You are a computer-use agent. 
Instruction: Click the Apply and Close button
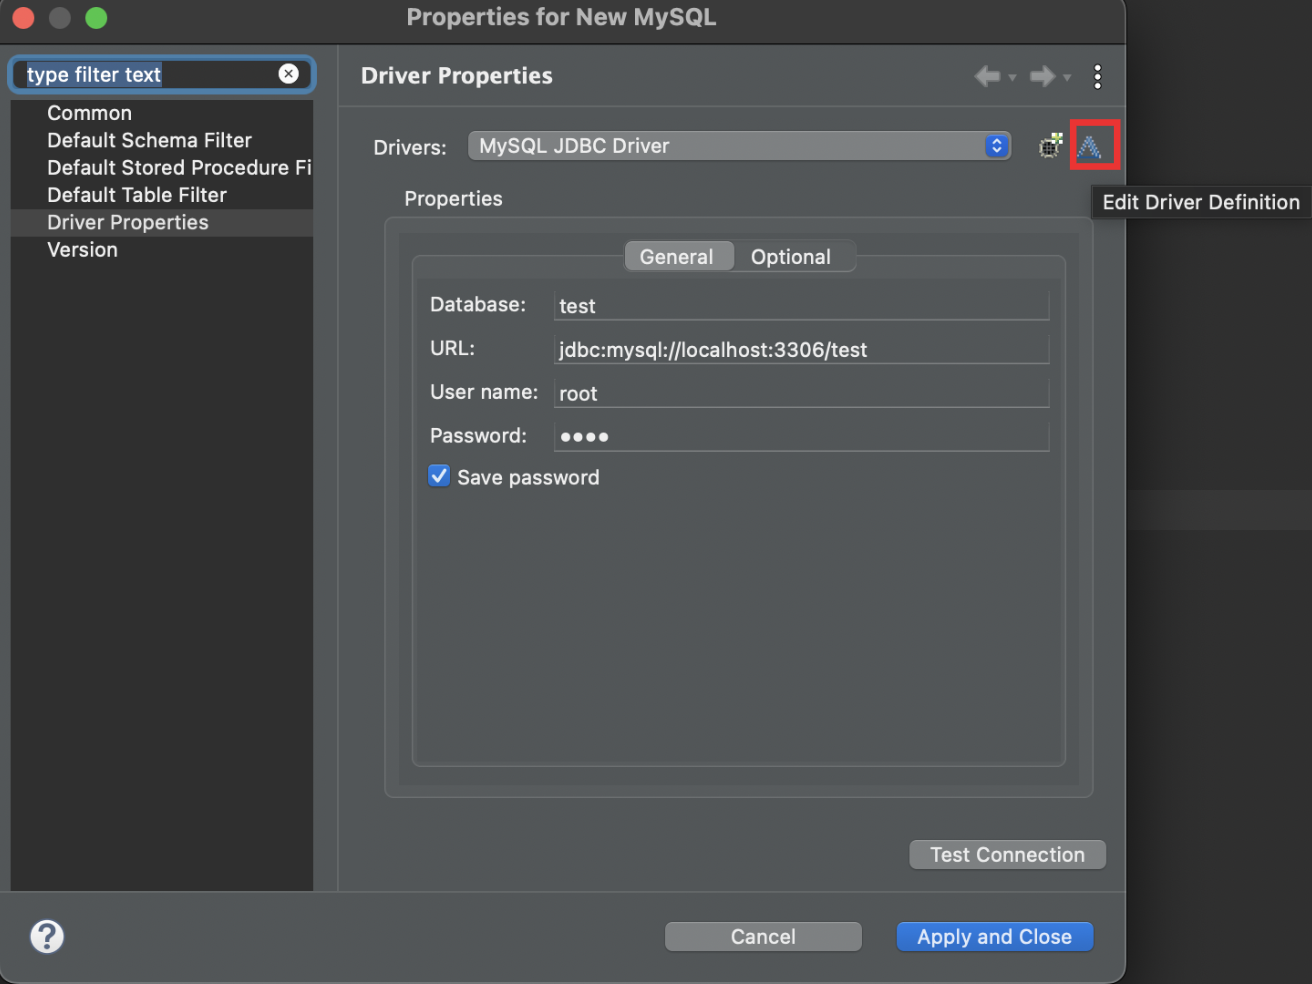pyautogui.click(x=995, y=937)
